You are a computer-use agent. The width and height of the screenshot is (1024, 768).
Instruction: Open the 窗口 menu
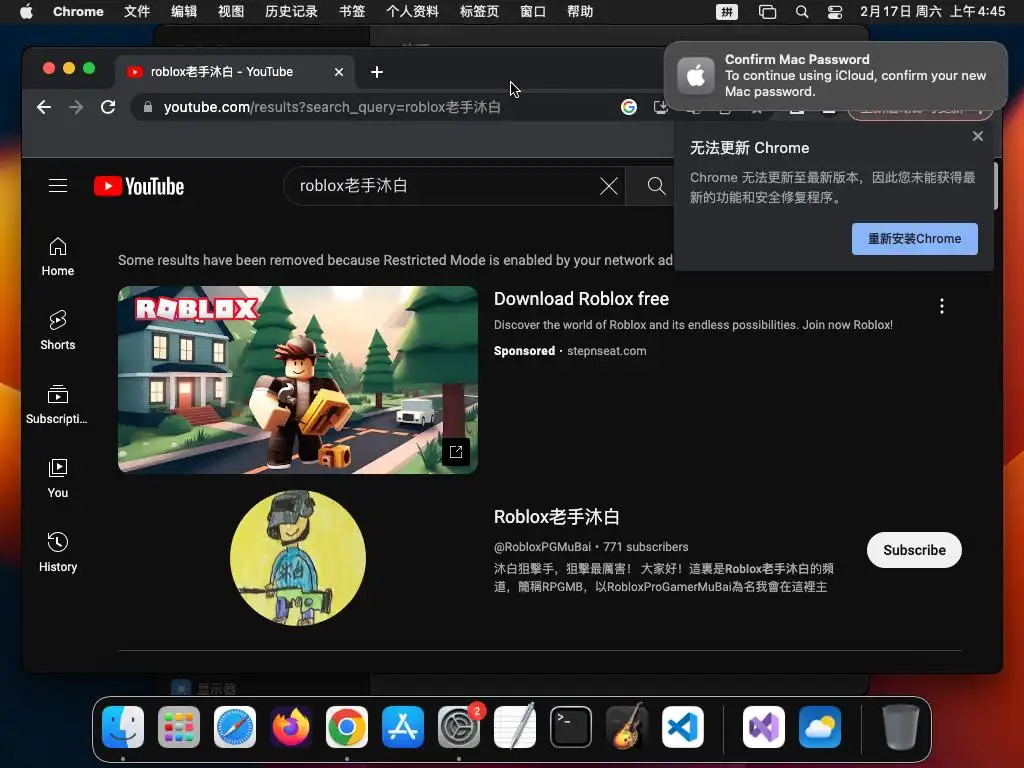pos(533,11)
